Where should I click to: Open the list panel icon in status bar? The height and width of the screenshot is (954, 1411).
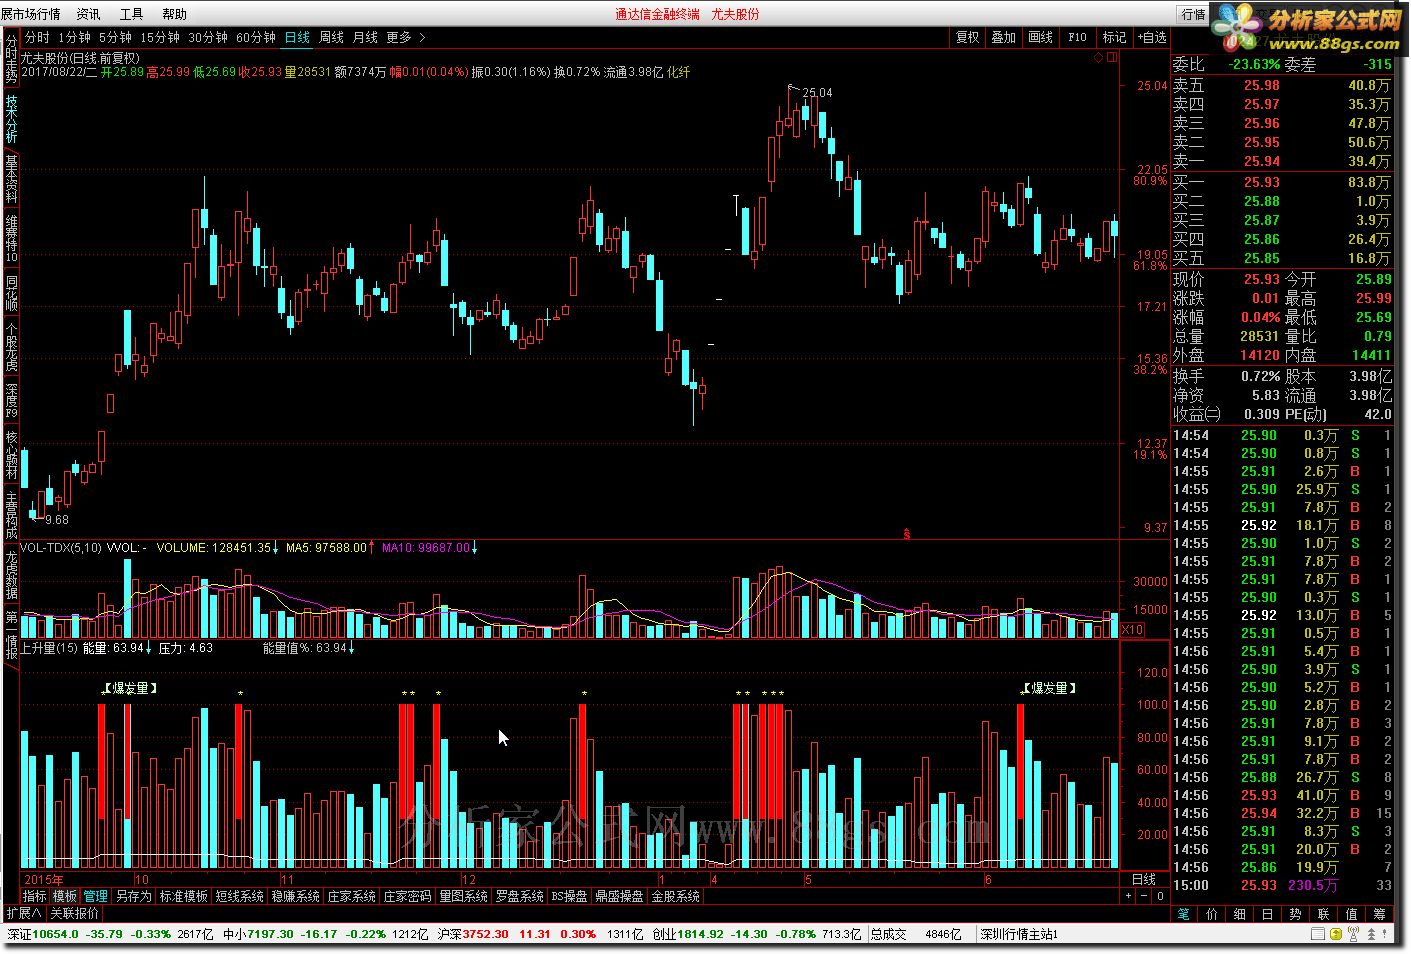(1319, 934)
